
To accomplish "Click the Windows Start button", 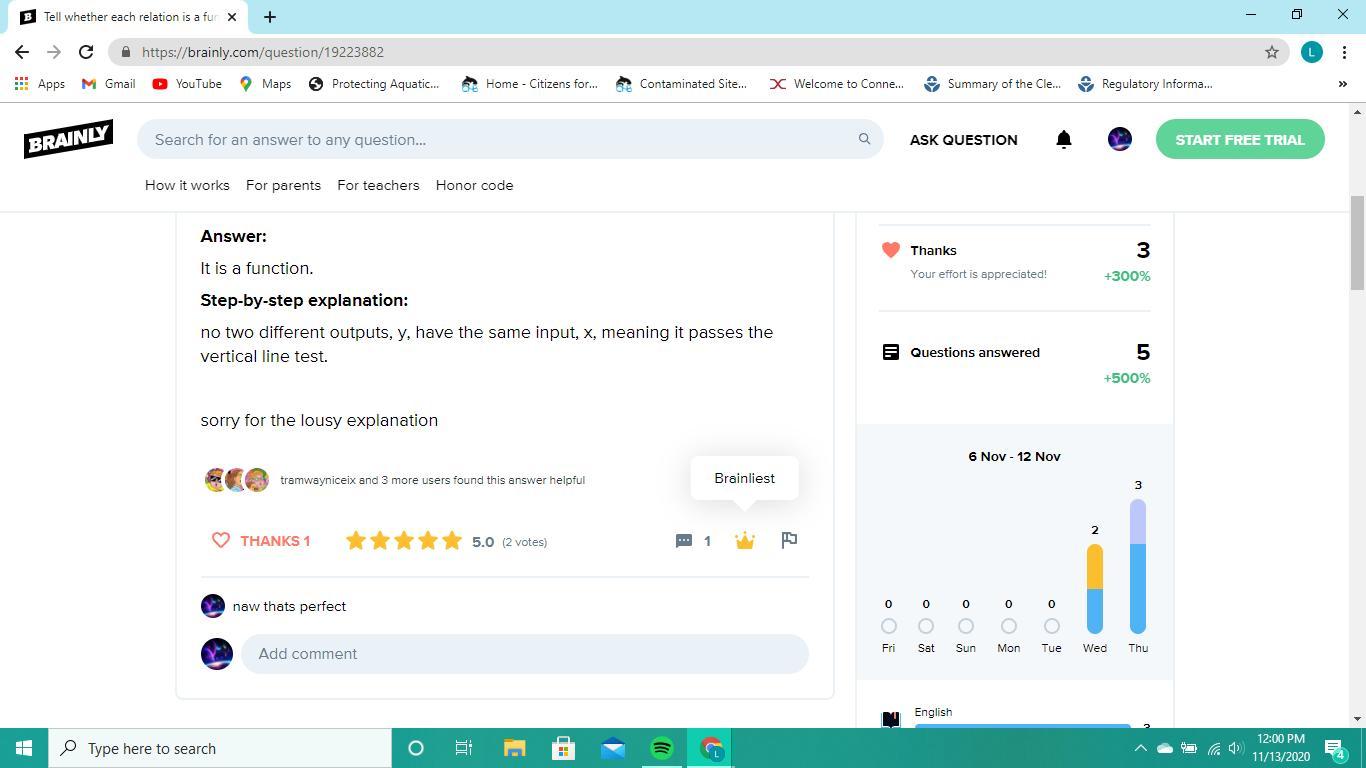I will 24,748.
